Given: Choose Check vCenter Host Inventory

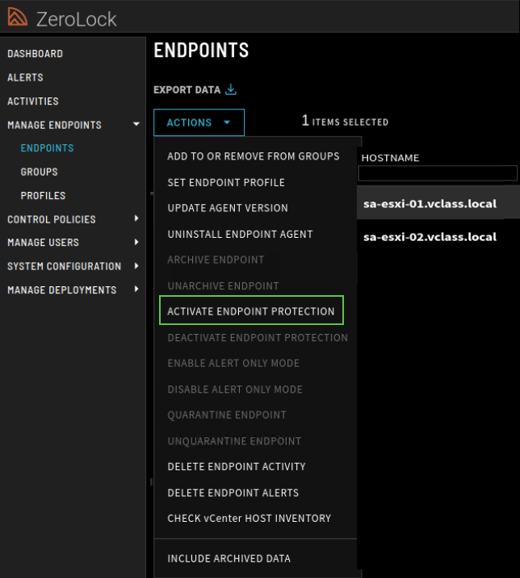Looking at the screenshot, I should pos(249,518).
